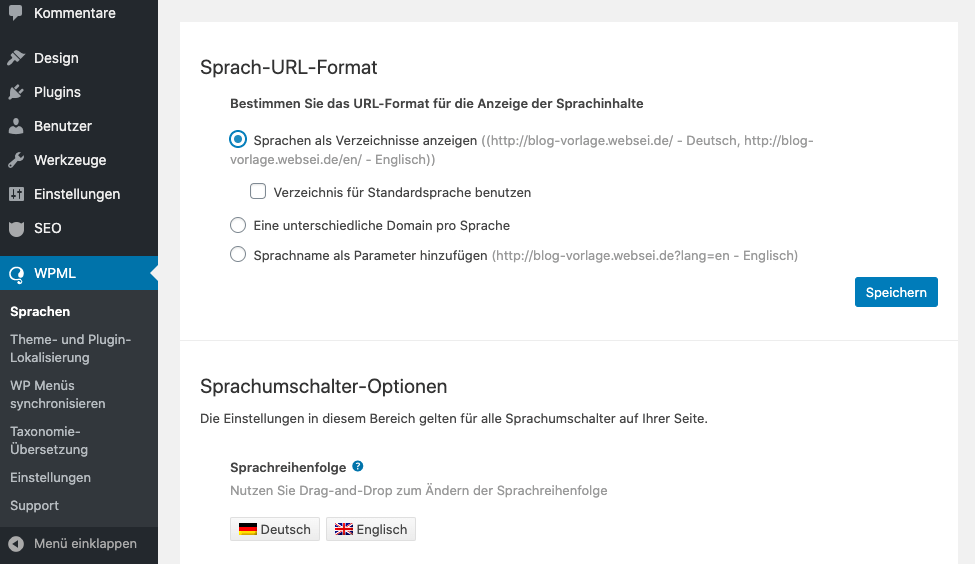The image size is (975, 564).
Task: Choose 'Eine unterschiedliche Domain pro Sprache'
Action: (x=238, y=225)
